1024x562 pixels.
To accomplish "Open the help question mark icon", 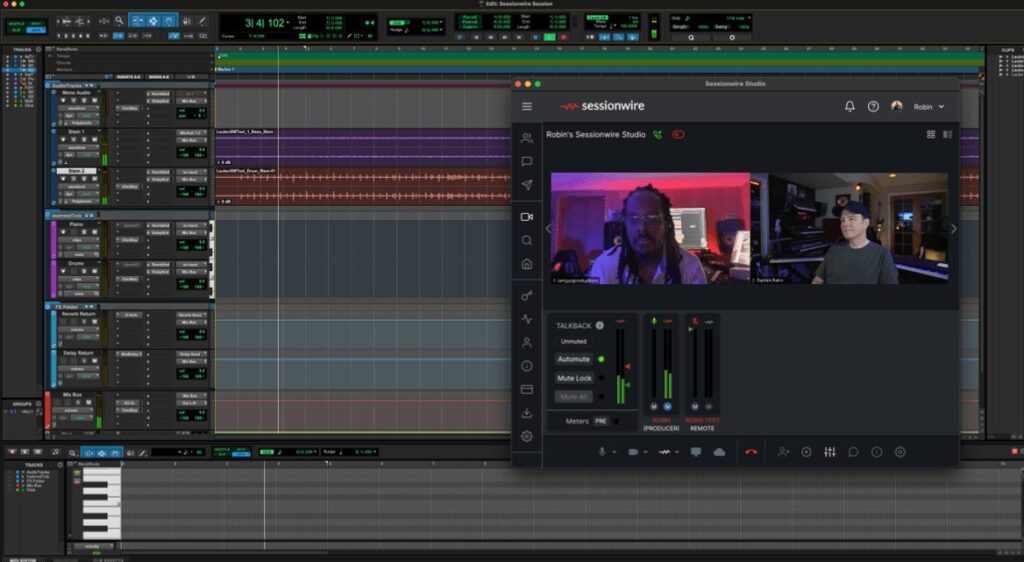I will [873, 106].
